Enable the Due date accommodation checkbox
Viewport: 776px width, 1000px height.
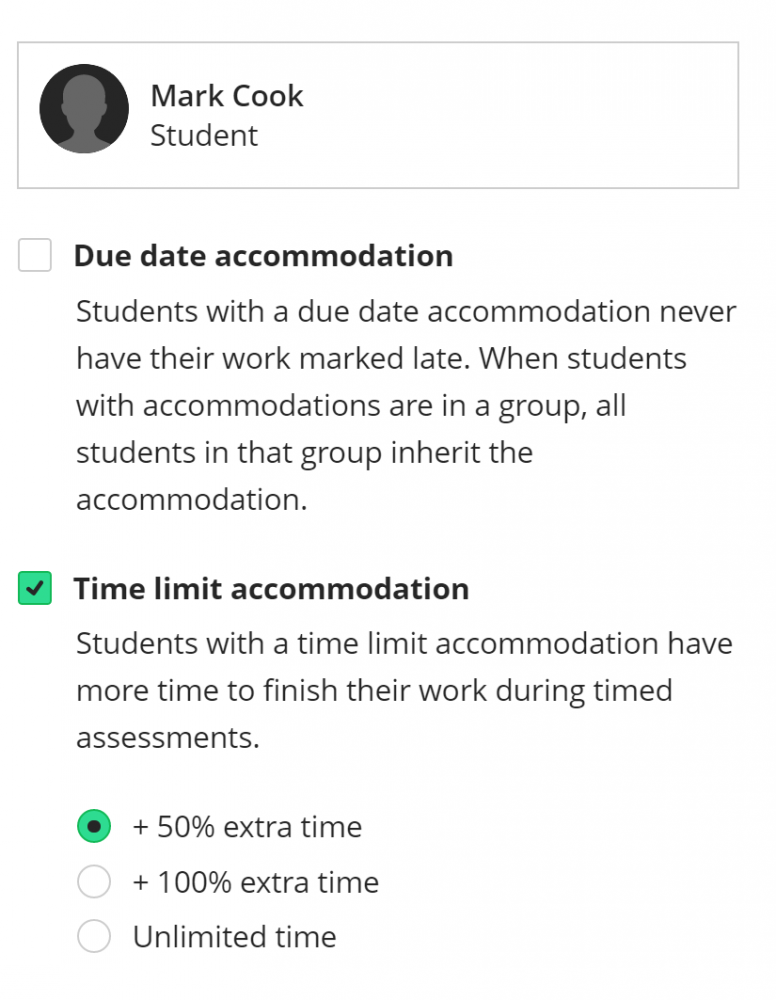35,256
